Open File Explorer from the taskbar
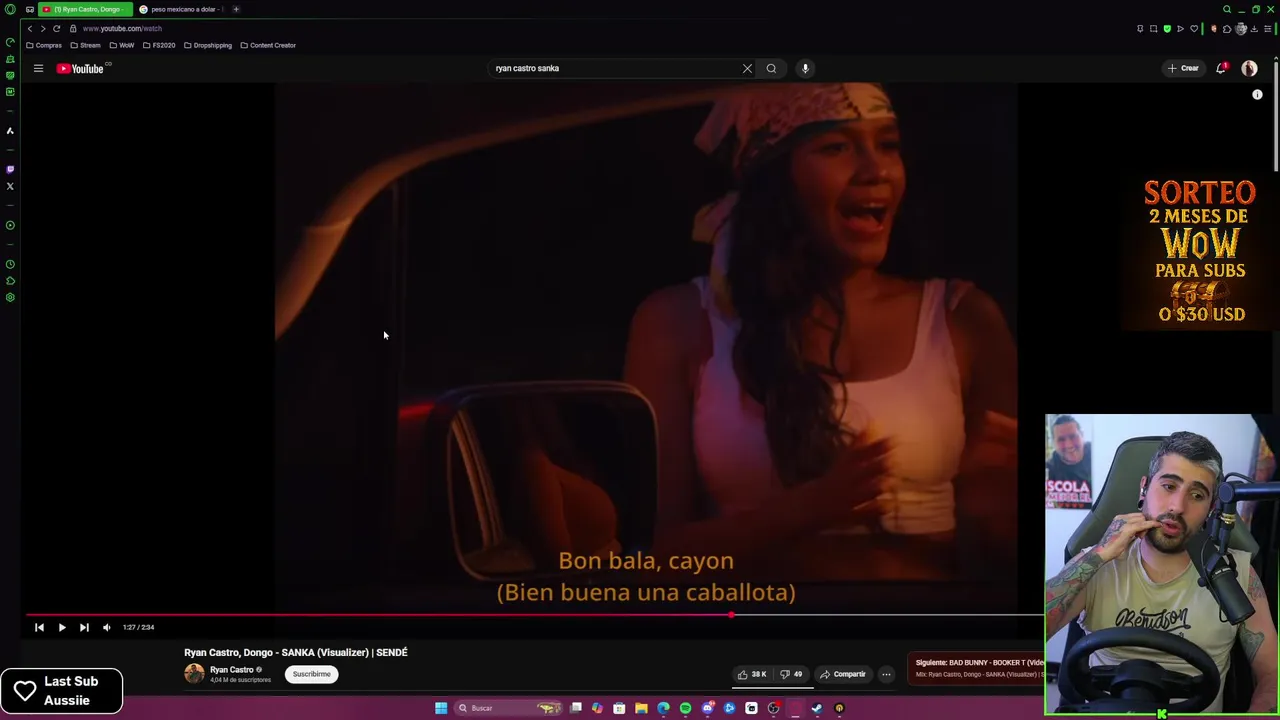1280x720 pixels. click(x=641, y=708)
